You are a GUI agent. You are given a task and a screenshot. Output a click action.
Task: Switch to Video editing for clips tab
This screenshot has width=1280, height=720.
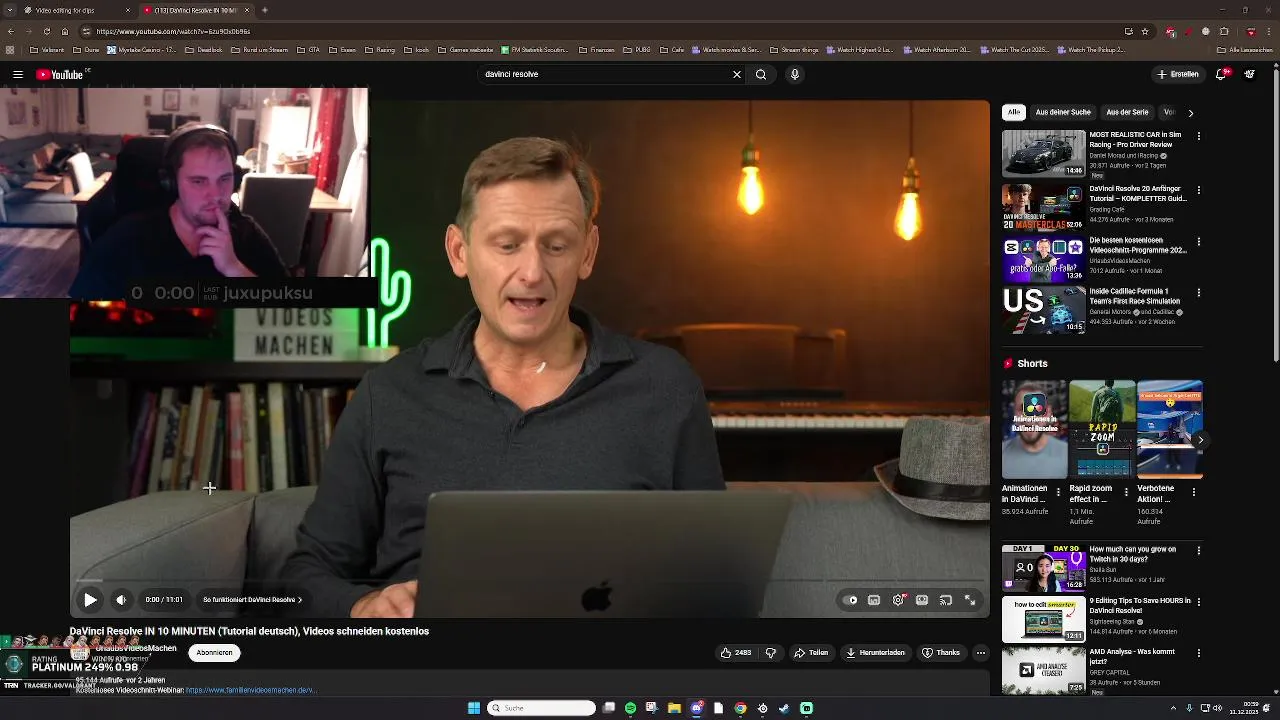pyautogui.click(x=75, y=10)
